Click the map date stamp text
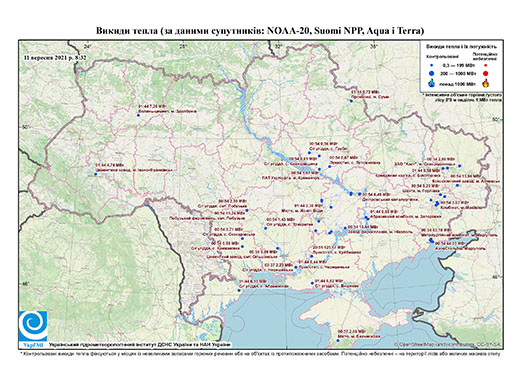The width and height of the screenshot is (520, 368). click(55, 57)
